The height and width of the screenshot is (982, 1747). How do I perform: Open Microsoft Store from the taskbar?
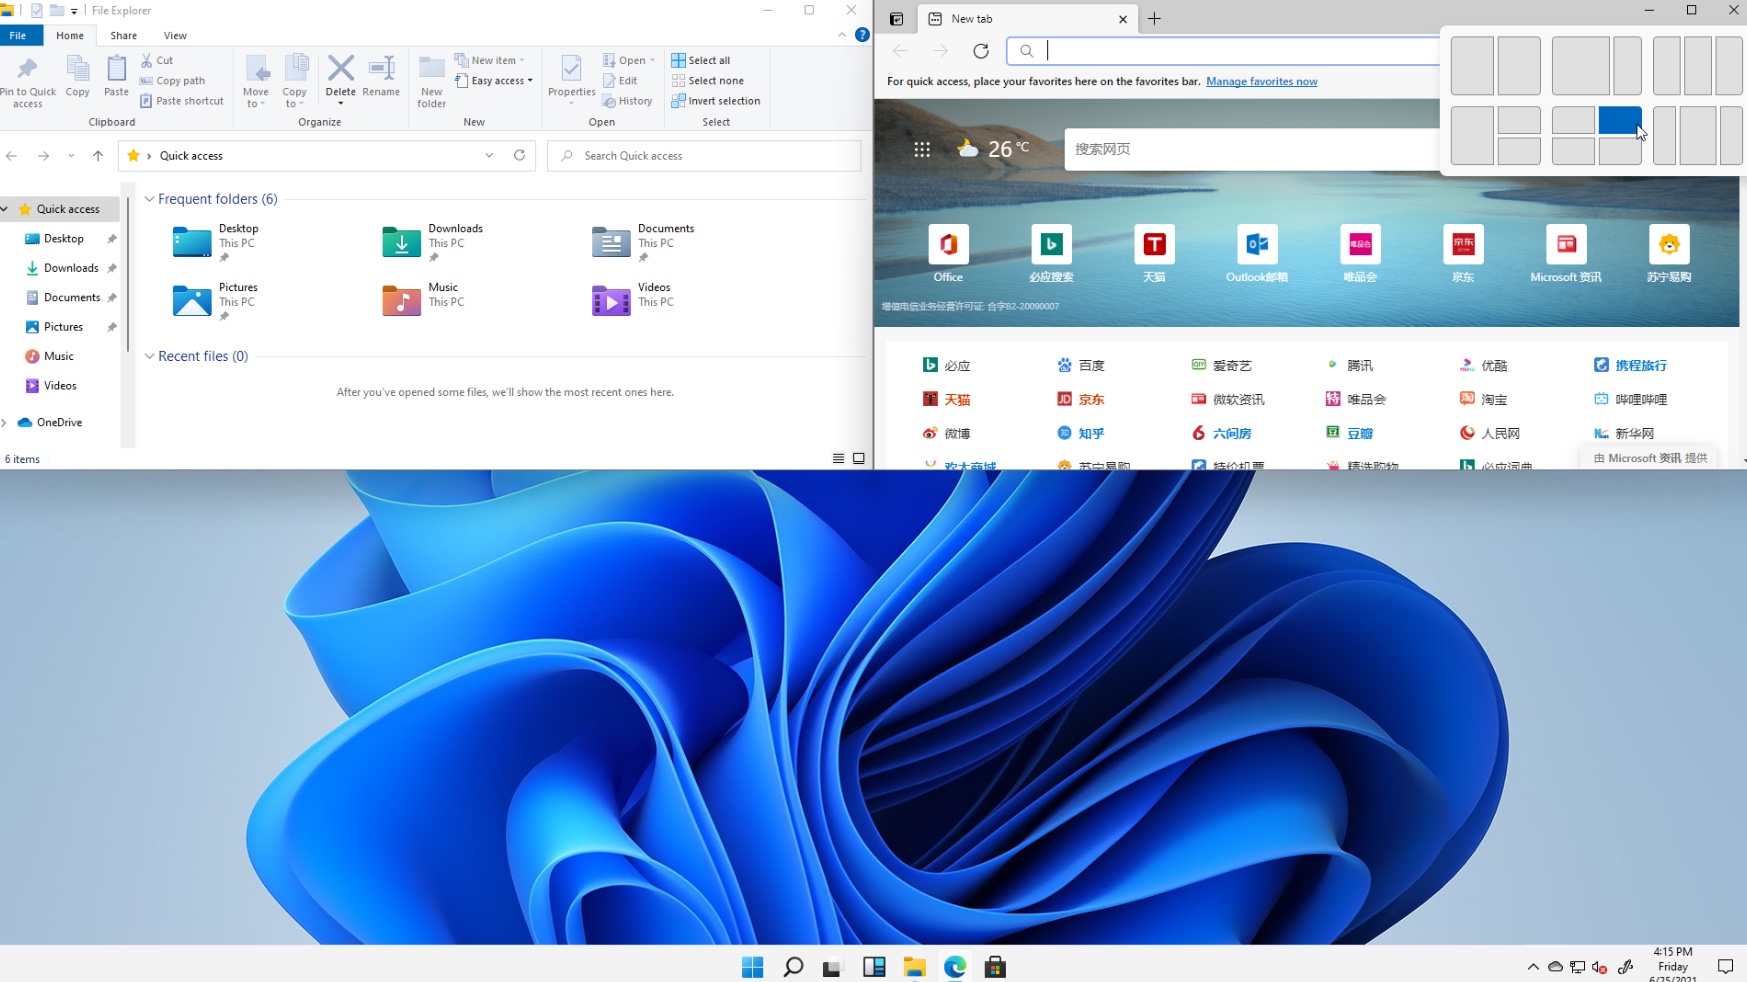[995, 967]
